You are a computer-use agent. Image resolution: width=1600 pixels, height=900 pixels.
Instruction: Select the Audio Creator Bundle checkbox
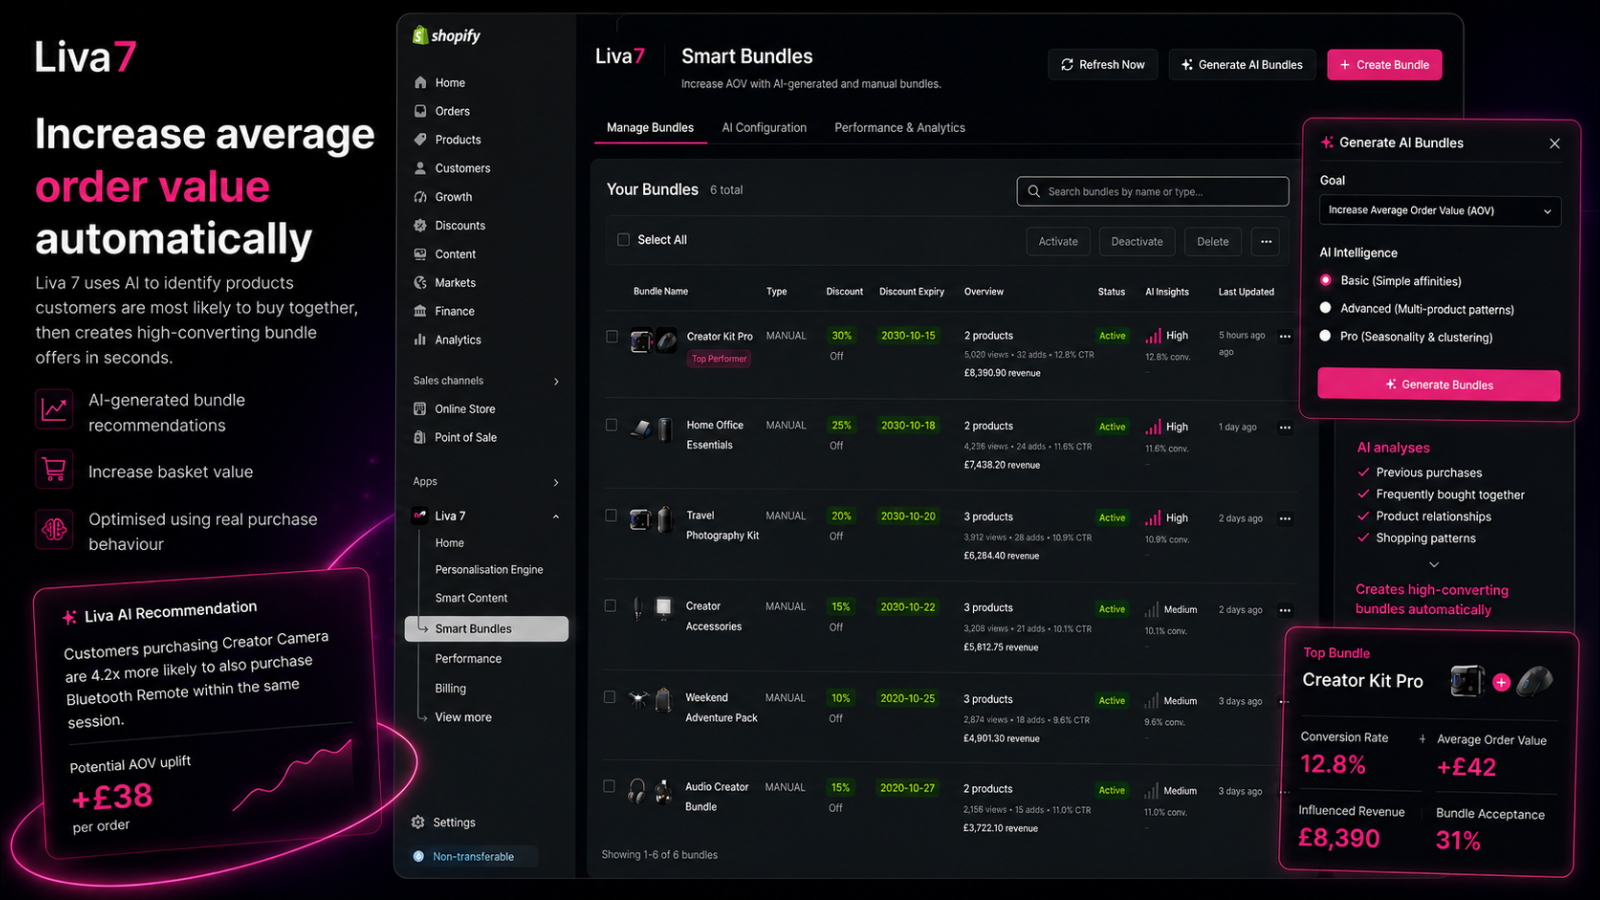[609, 787]
